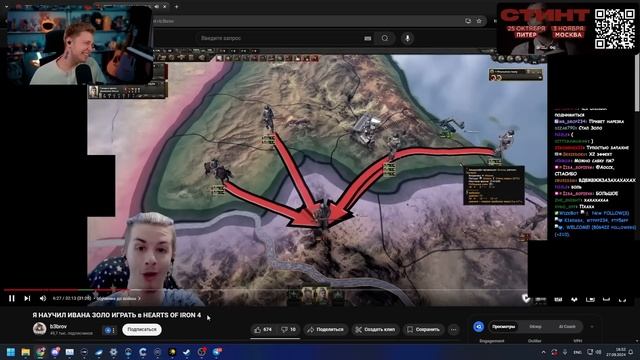
Task: Mute the video volume speaker icon
Action: coord(43,298)
